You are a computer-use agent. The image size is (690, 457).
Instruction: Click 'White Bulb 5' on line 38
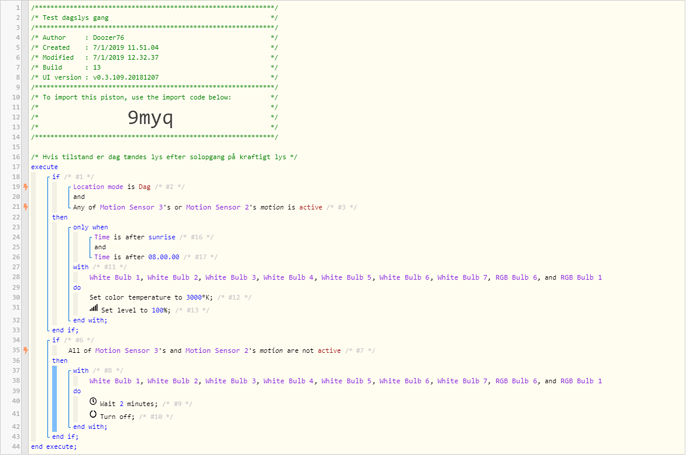click(346, 381)
